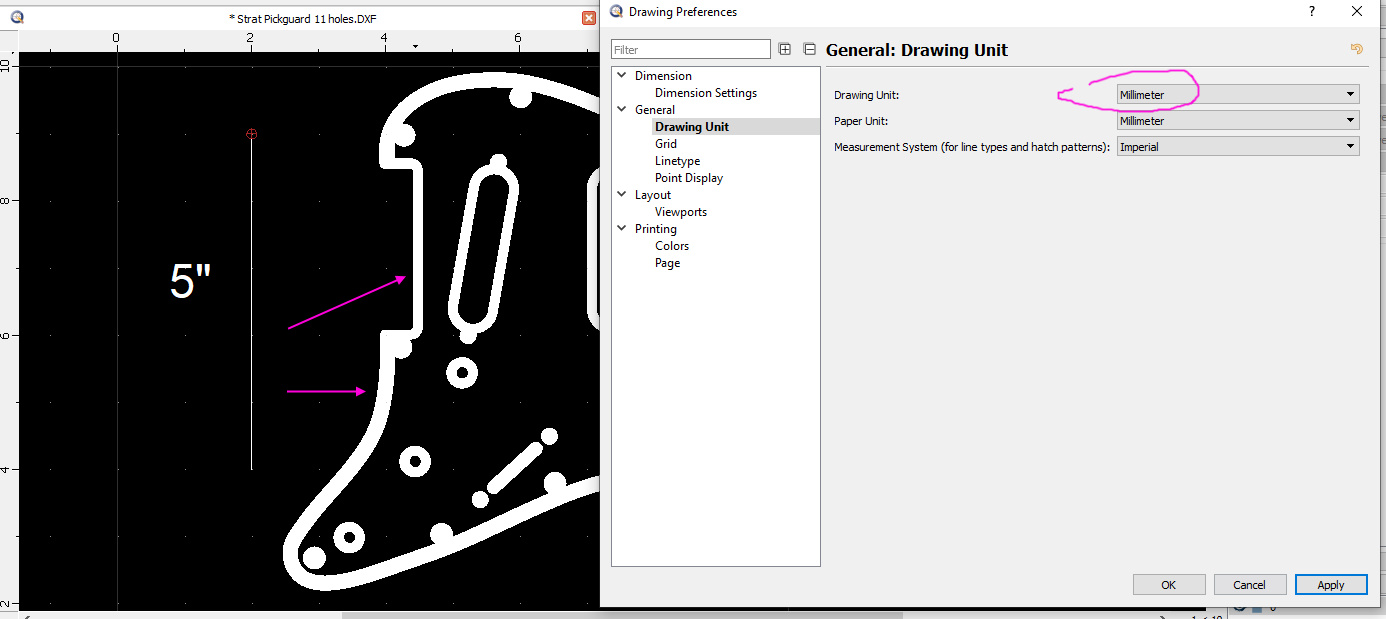The width and height of the screenshot is (1386, 619).
Task: Open the Paper Unit dropdown
Action: point(1237,121)
